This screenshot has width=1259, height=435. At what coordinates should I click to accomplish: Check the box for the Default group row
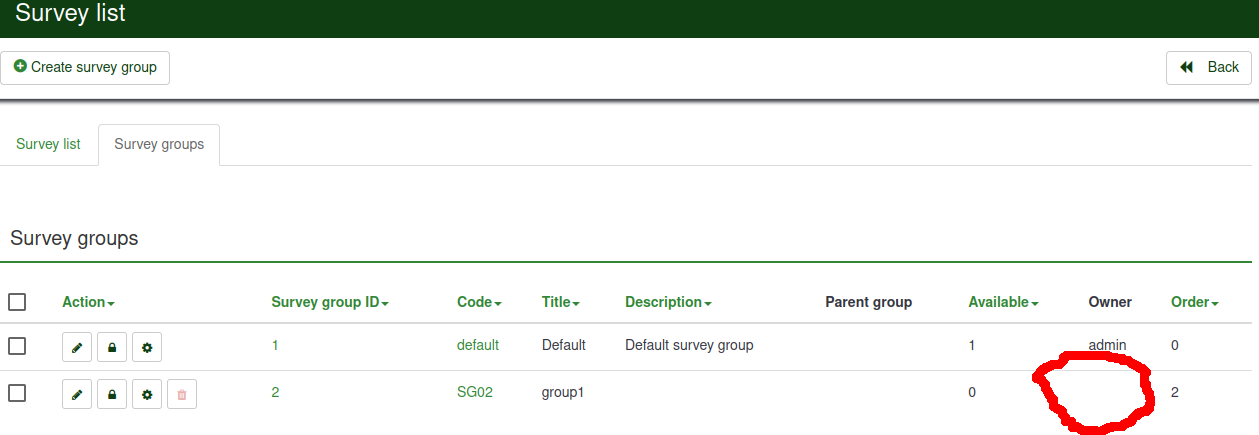click(17, 346)
